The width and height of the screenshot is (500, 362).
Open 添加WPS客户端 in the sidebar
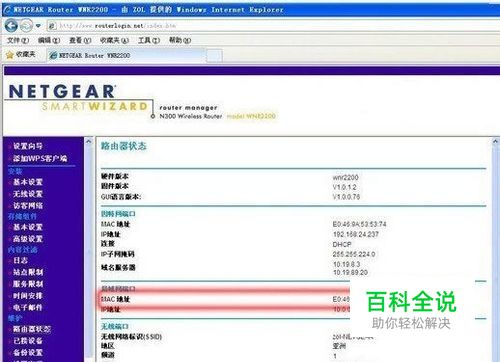[x=40, y=158]
